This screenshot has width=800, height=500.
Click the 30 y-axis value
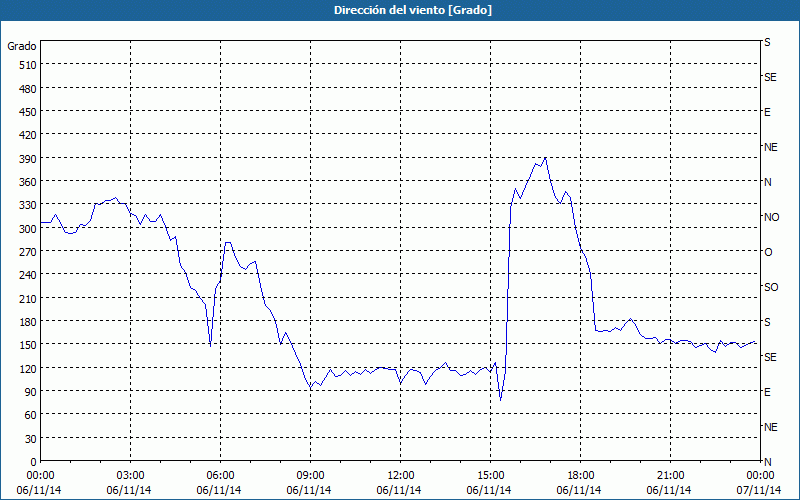tap(31, 439)
